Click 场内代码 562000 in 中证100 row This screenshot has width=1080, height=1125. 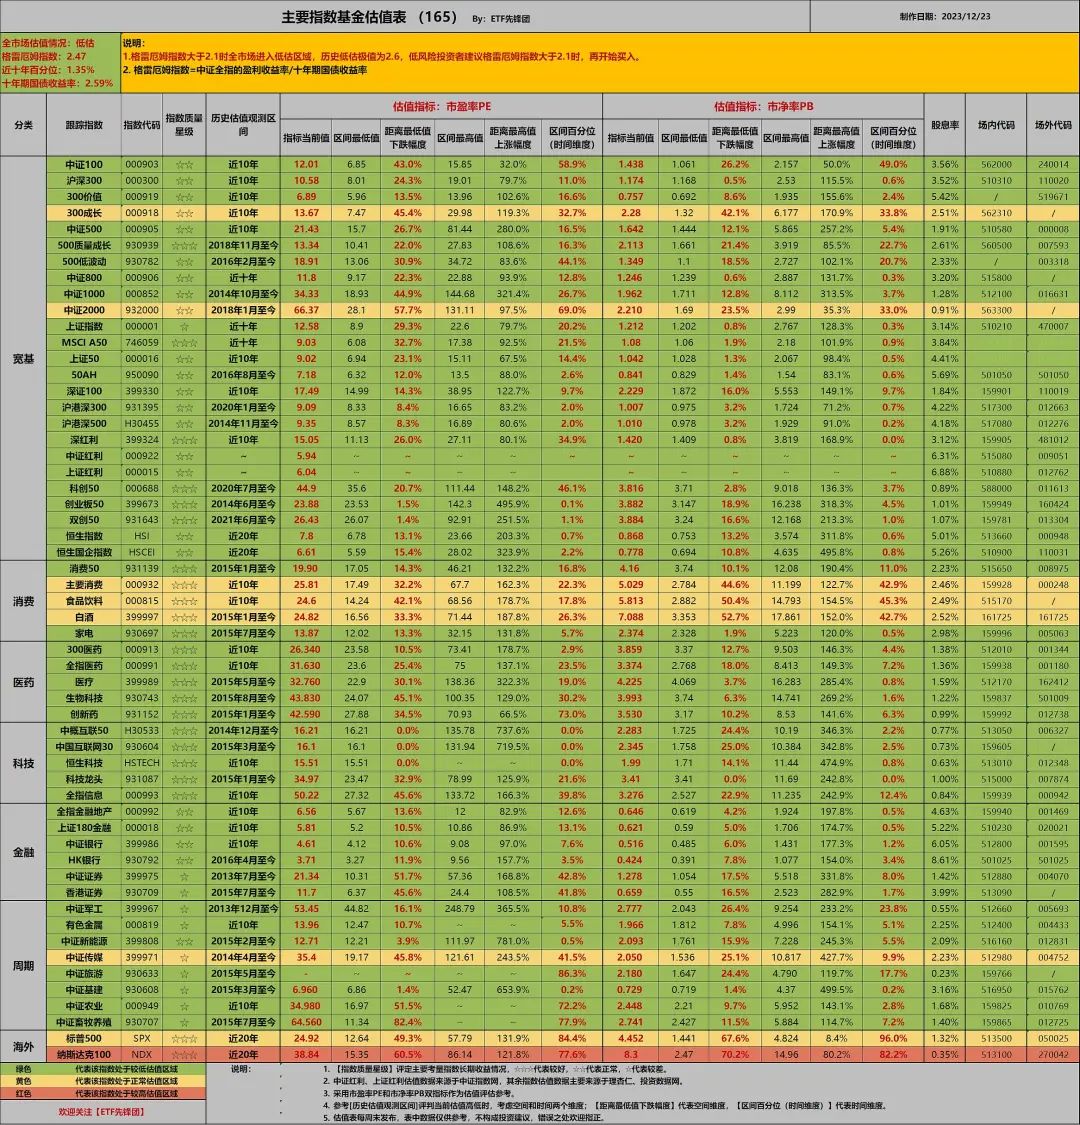[x=996, y=164]
